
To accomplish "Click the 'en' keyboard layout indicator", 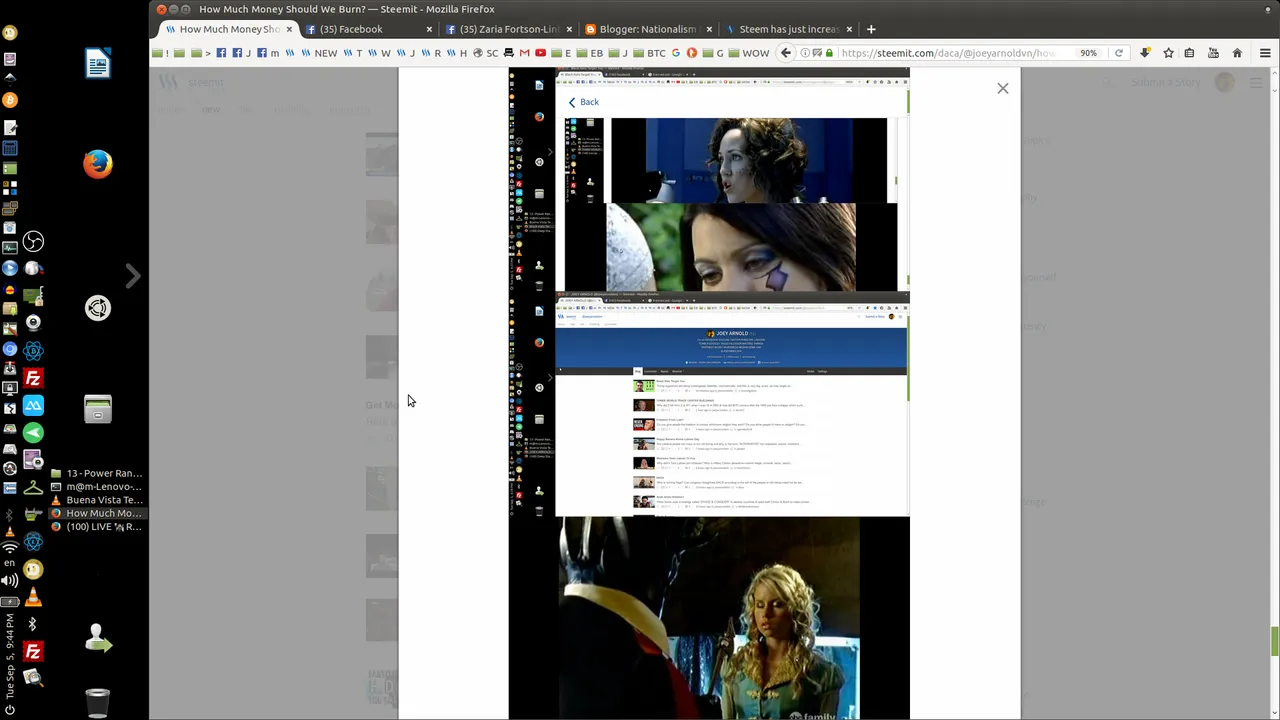I will (x=10, y=563).
